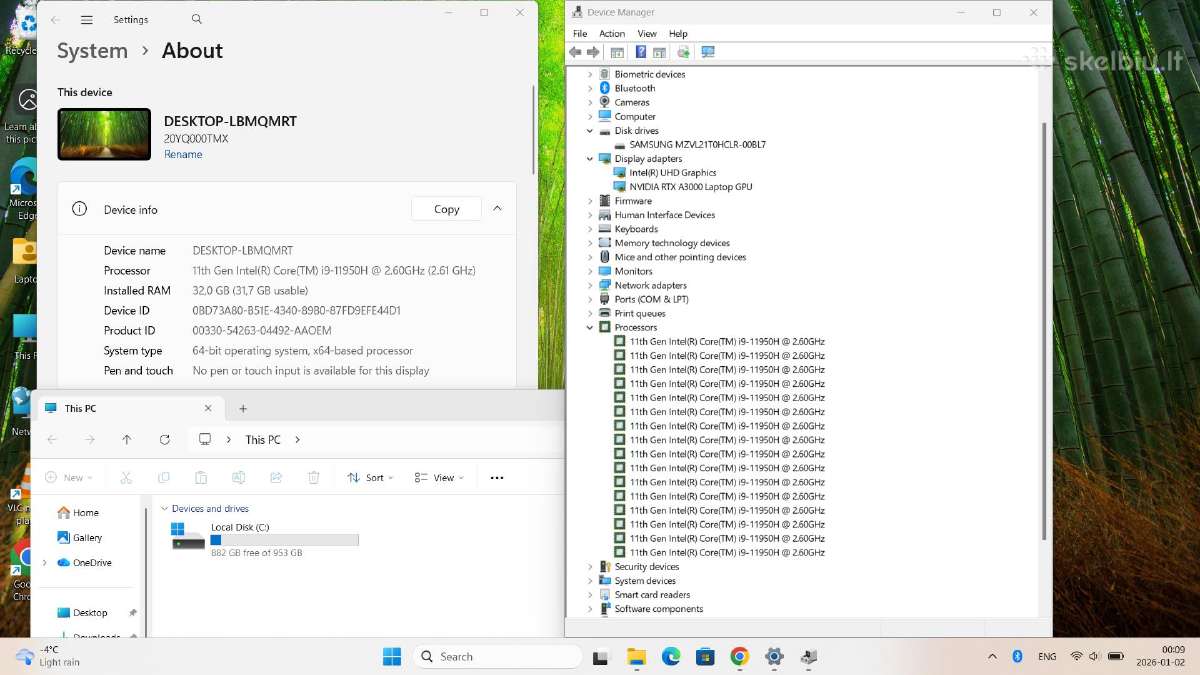Click the Paste clipboard icon in File Explorer

click(x=201, y=478)
